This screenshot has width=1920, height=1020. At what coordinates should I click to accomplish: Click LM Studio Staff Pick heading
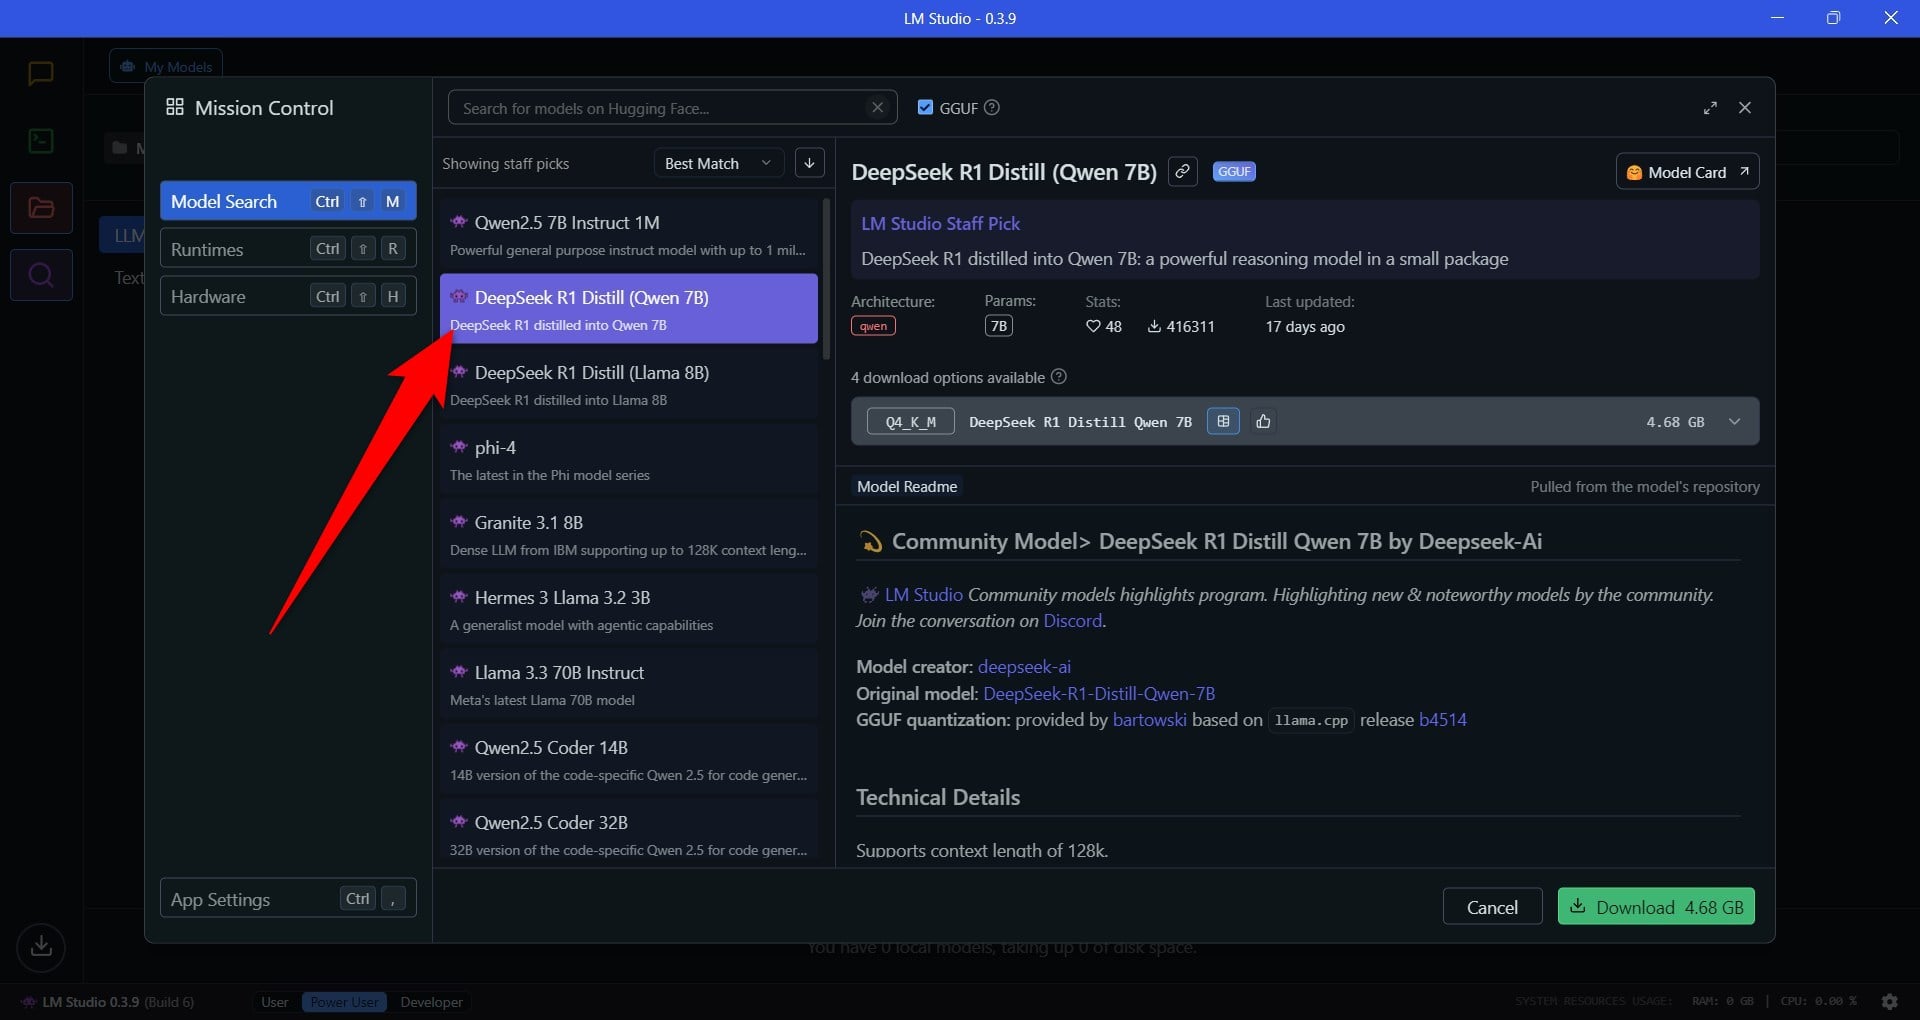(x=940, y=224)
